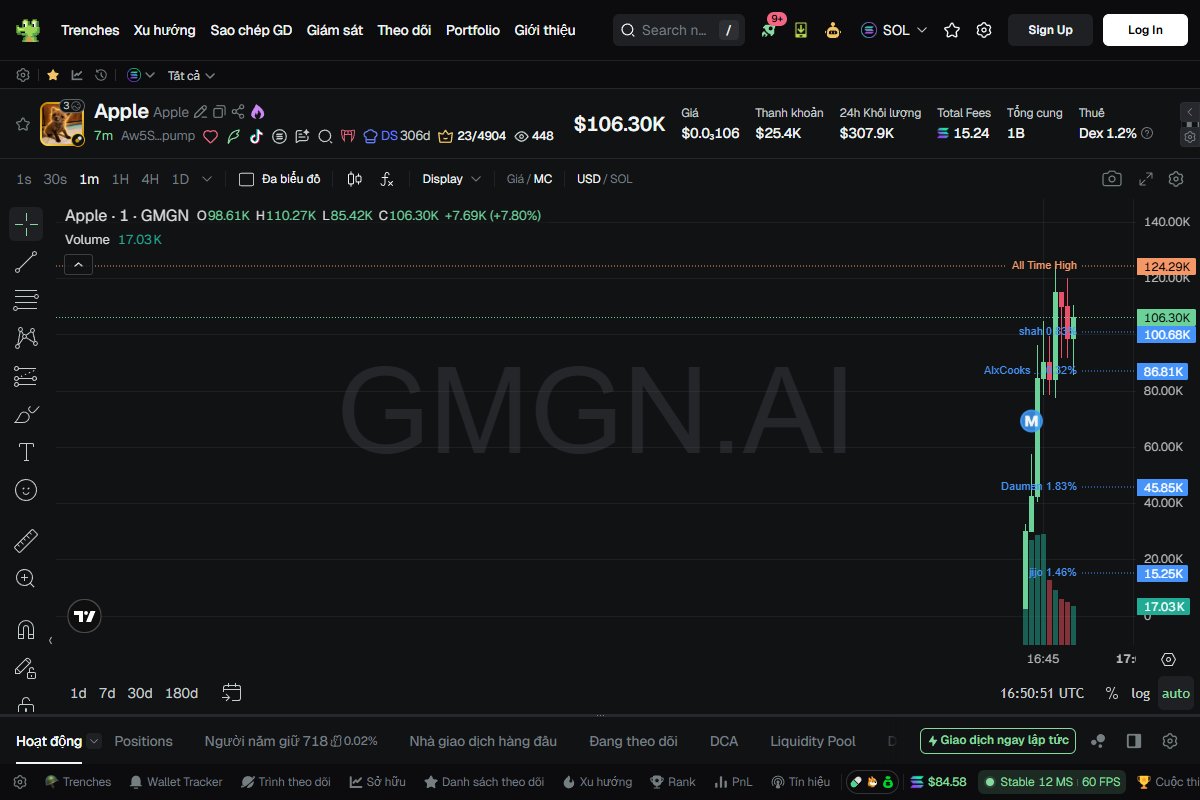
Task: Click the search token input field
Action: (x=679, y=30)
